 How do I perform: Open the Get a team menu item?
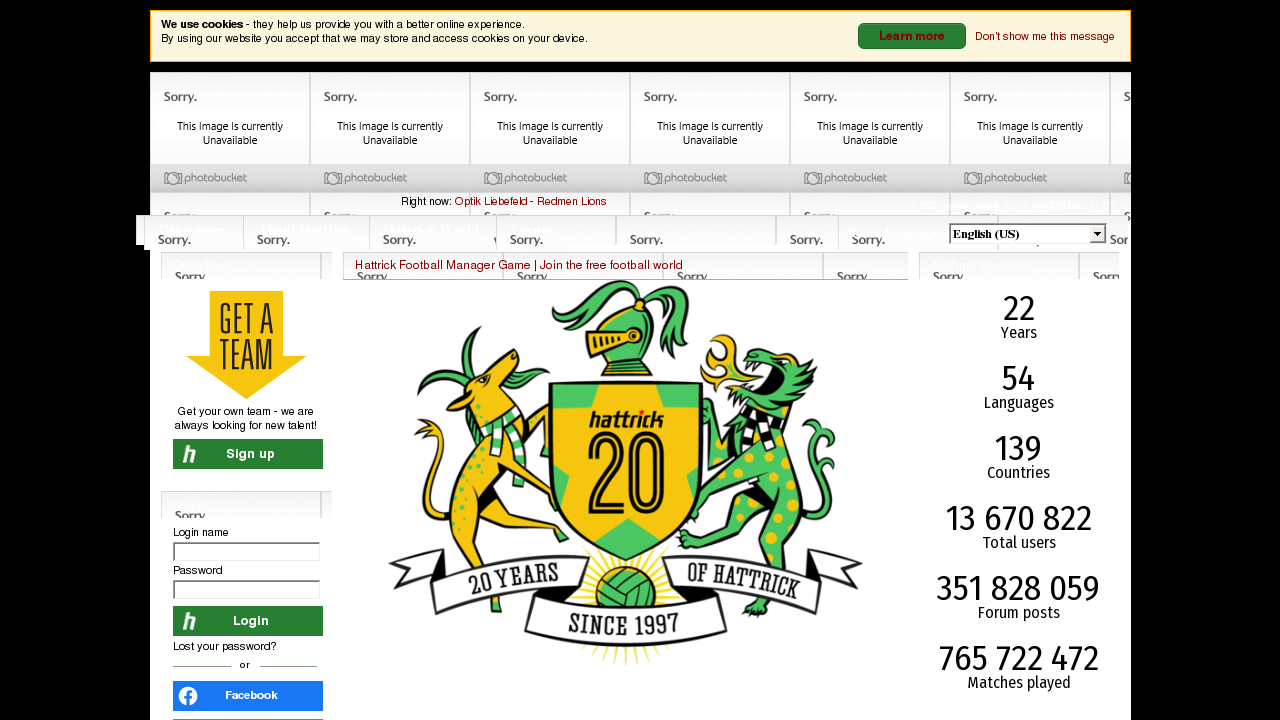pyautogui.click(x=193, y=230)
